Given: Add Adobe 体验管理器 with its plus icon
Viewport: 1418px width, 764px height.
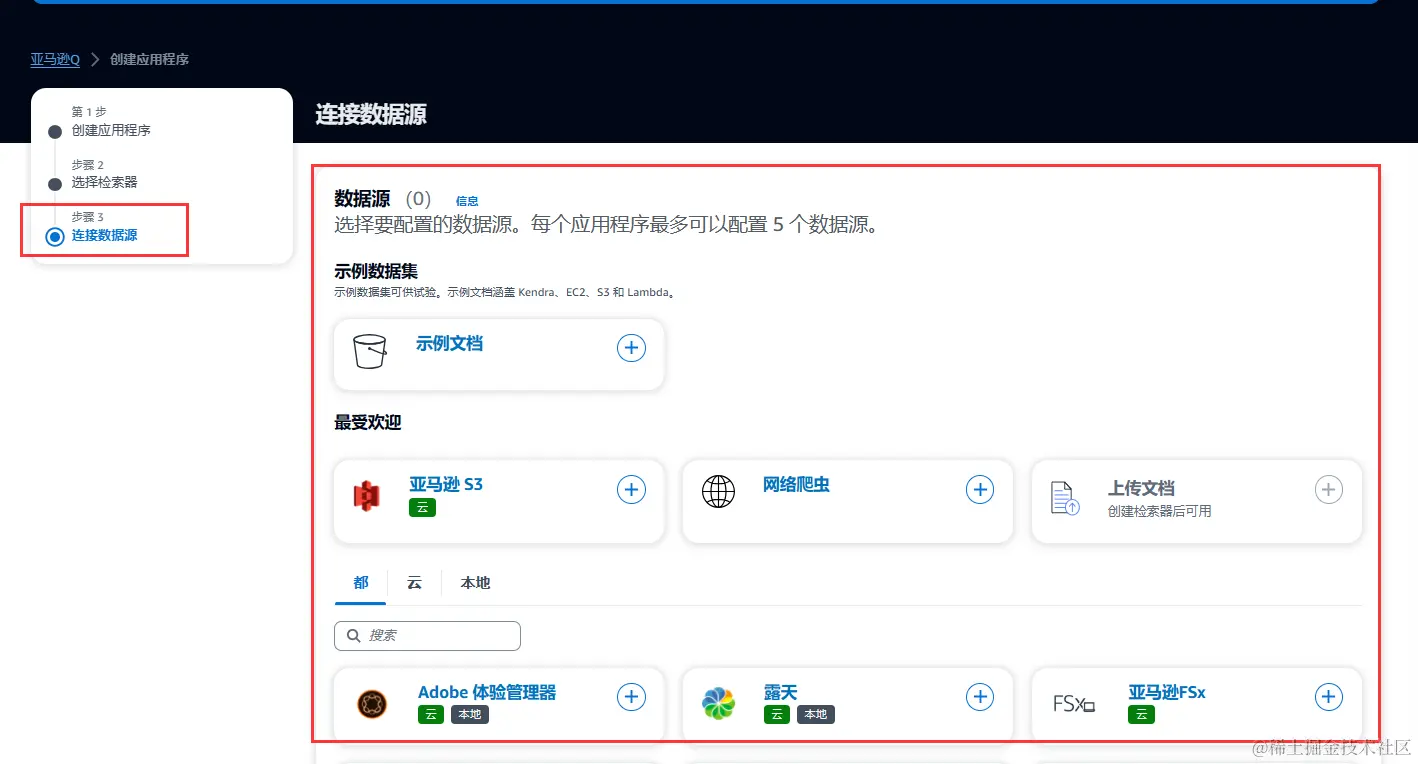Looking at the screenshot, I should click(x=631, y=697).
